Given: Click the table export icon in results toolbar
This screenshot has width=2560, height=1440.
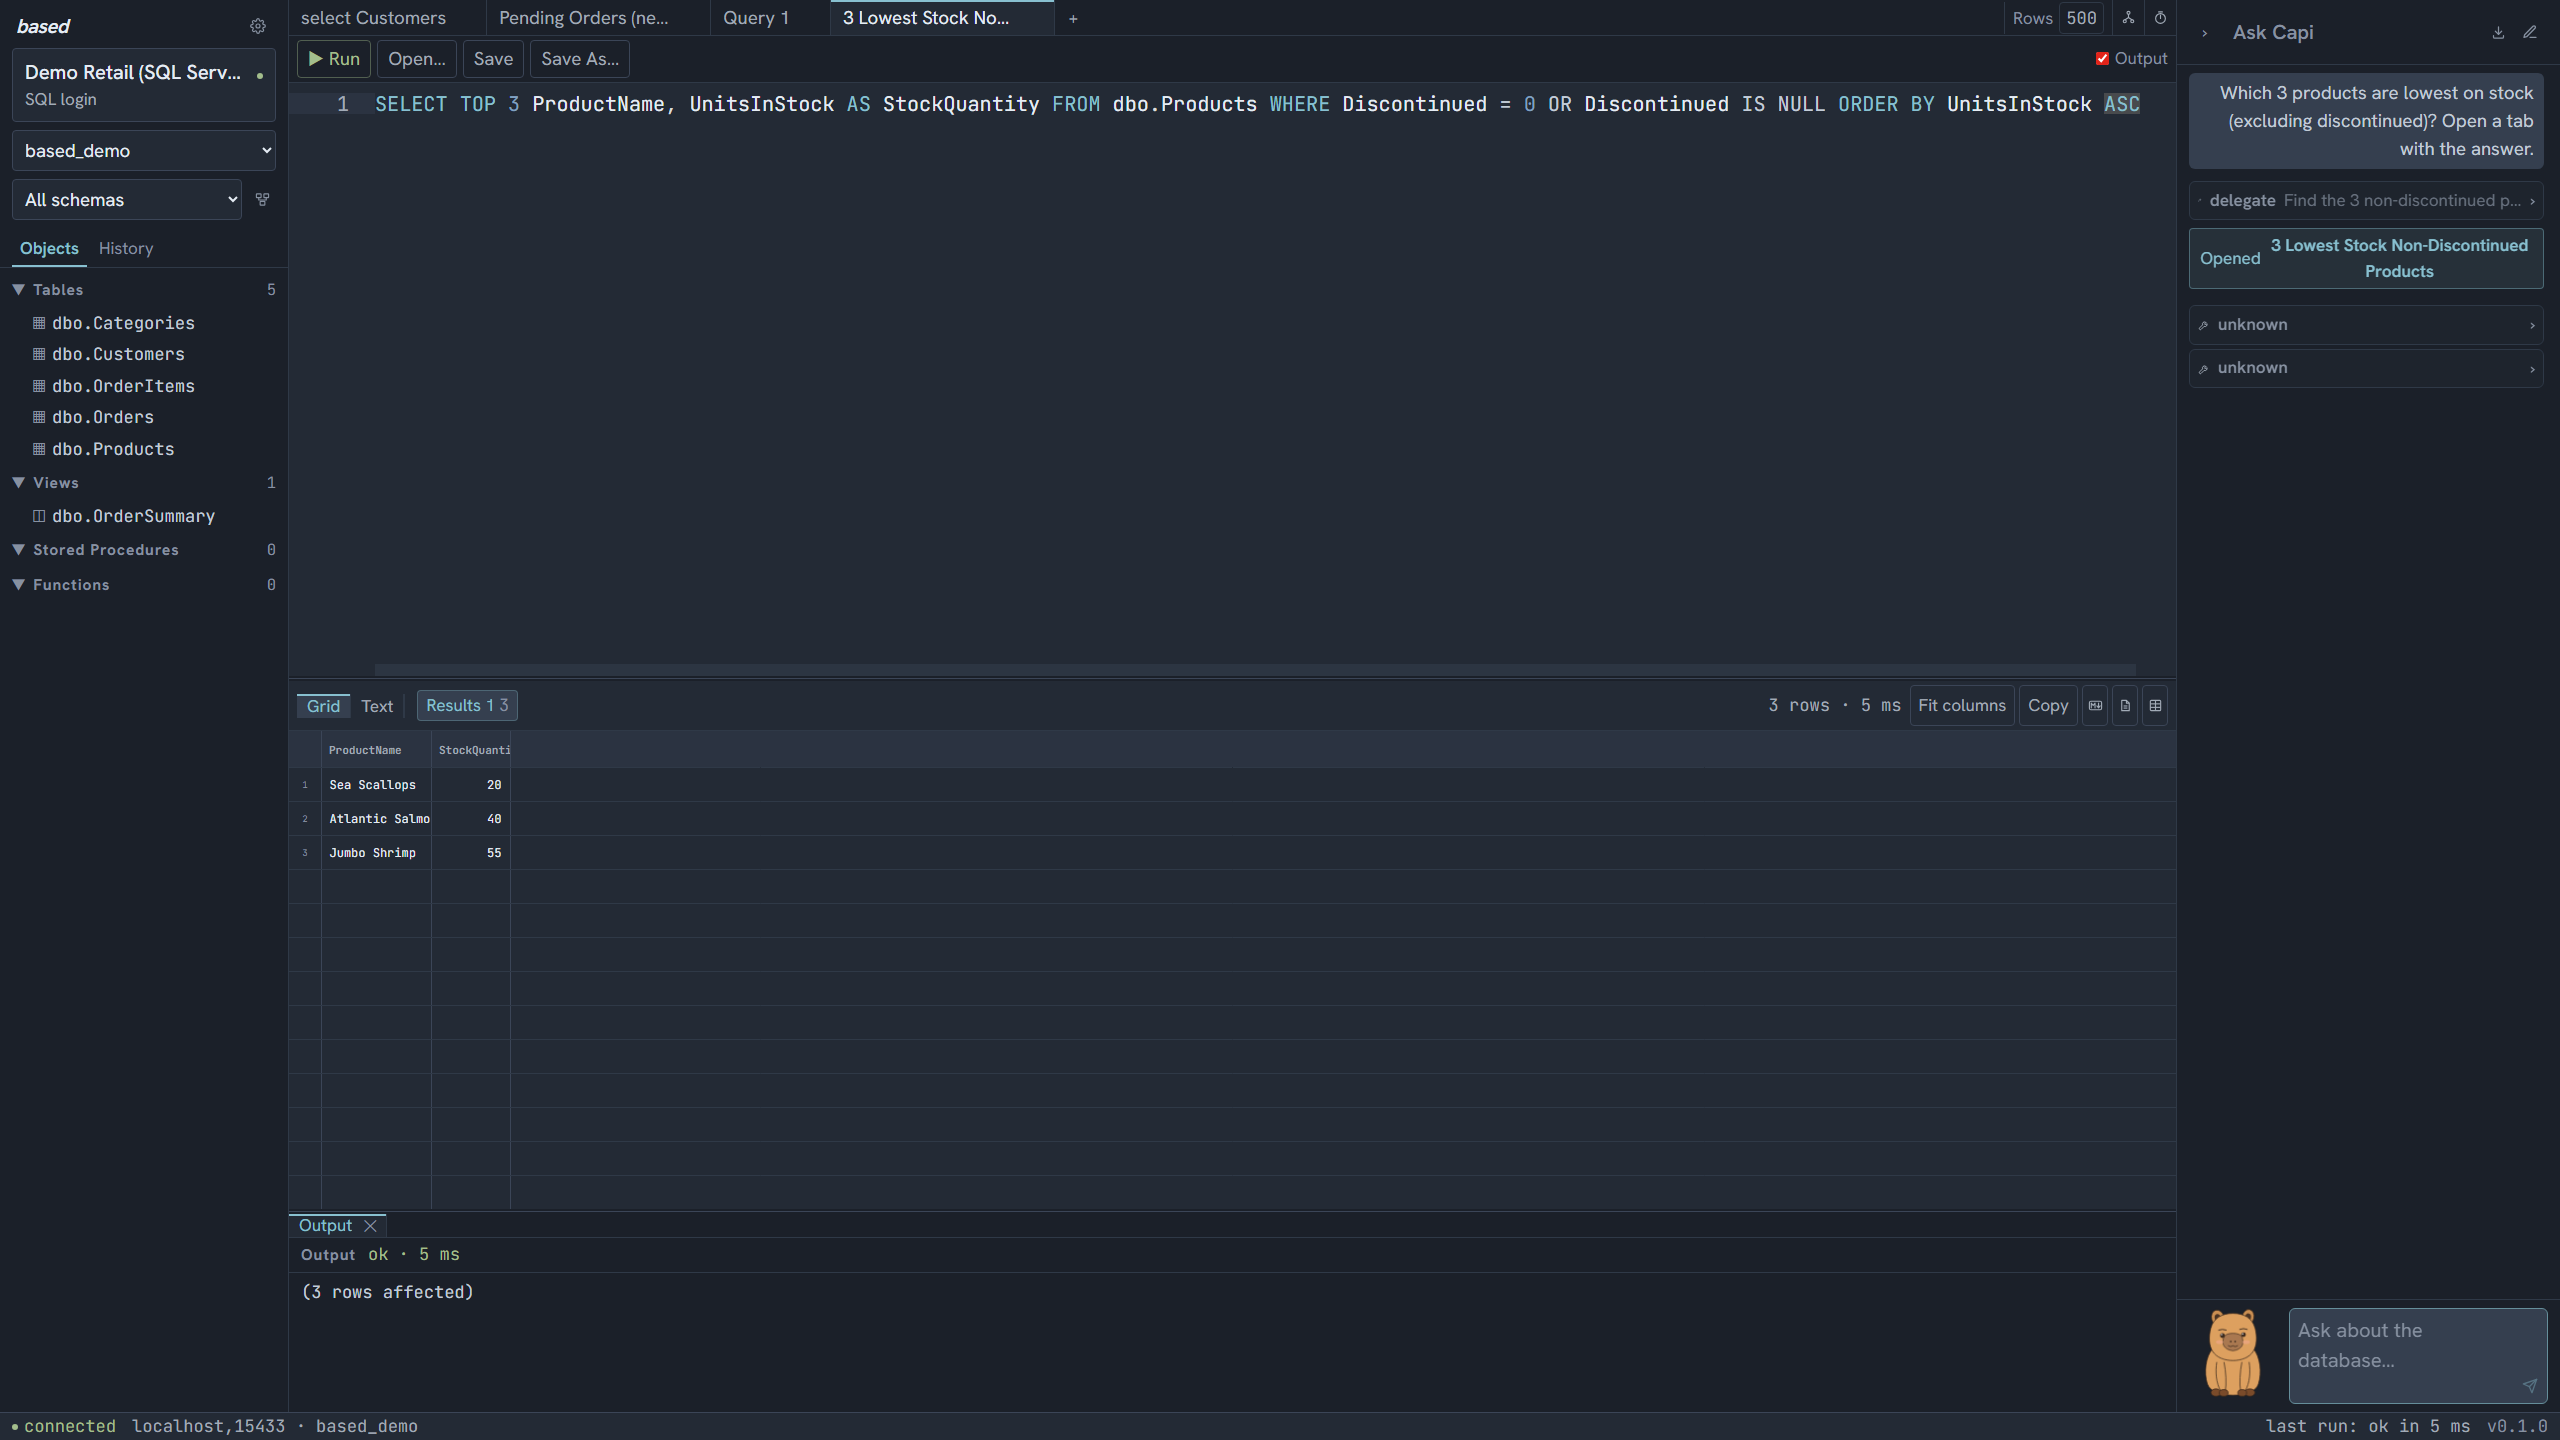Looking at the screenshot, I should (2155, 706).
